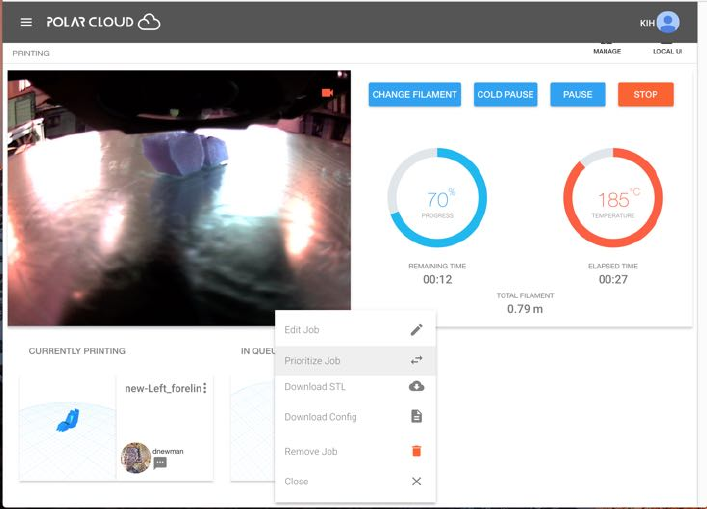
Task: Click dnewman's chat bubble icon
Action: pos(160,463)
